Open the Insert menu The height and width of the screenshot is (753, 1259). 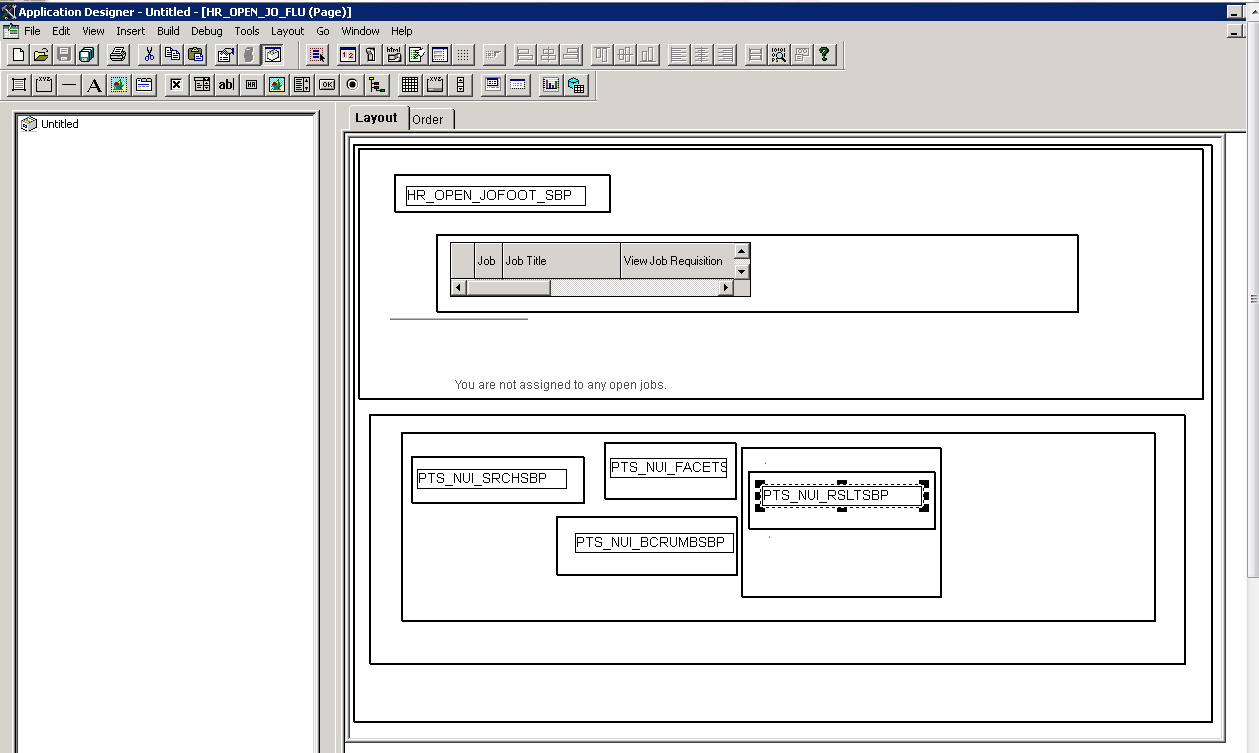click(x=131, y=31)
